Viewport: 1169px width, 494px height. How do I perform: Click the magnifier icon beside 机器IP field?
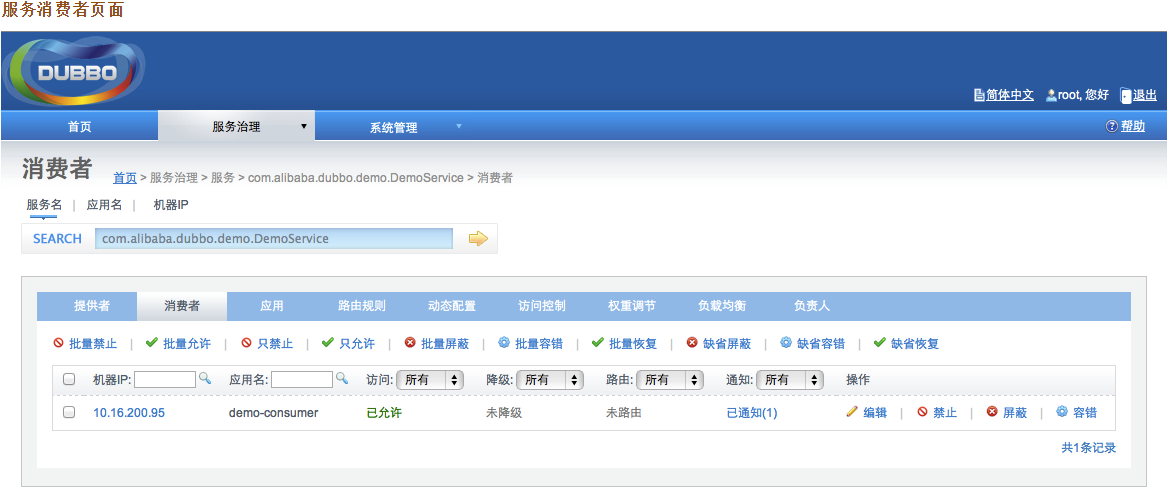point(205,379)
